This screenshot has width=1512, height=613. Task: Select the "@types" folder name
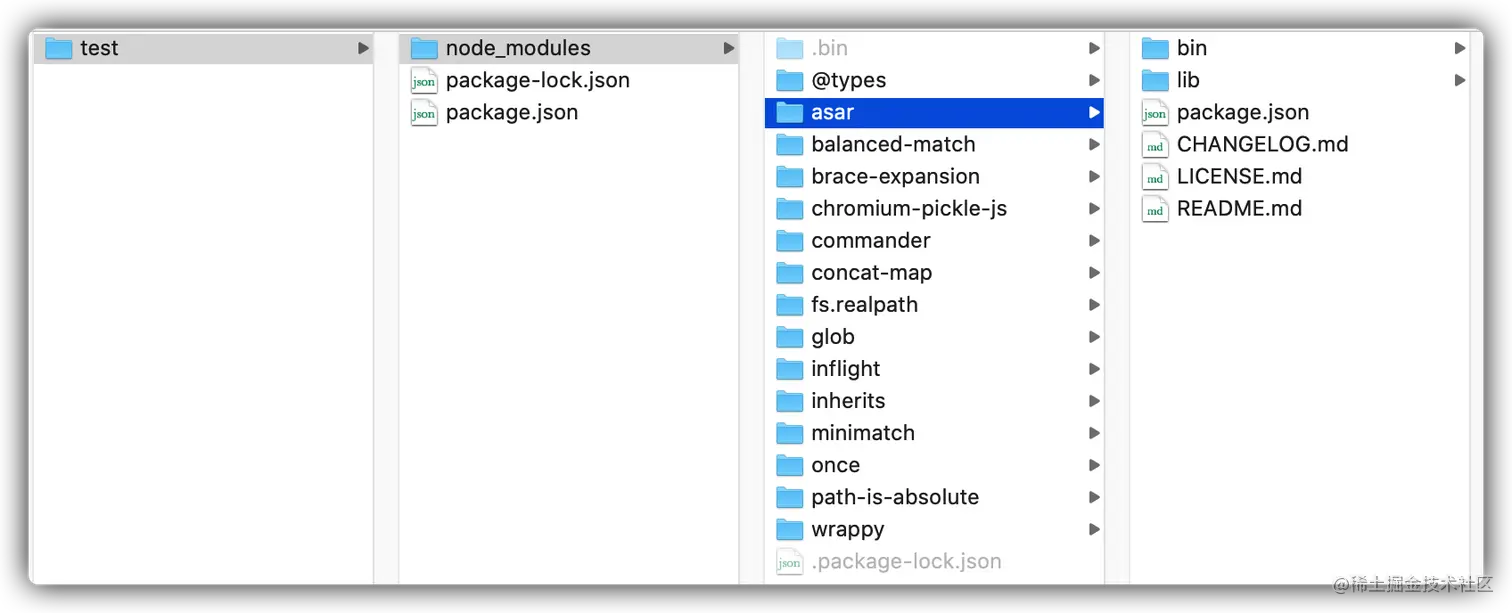tap(848, 81)
